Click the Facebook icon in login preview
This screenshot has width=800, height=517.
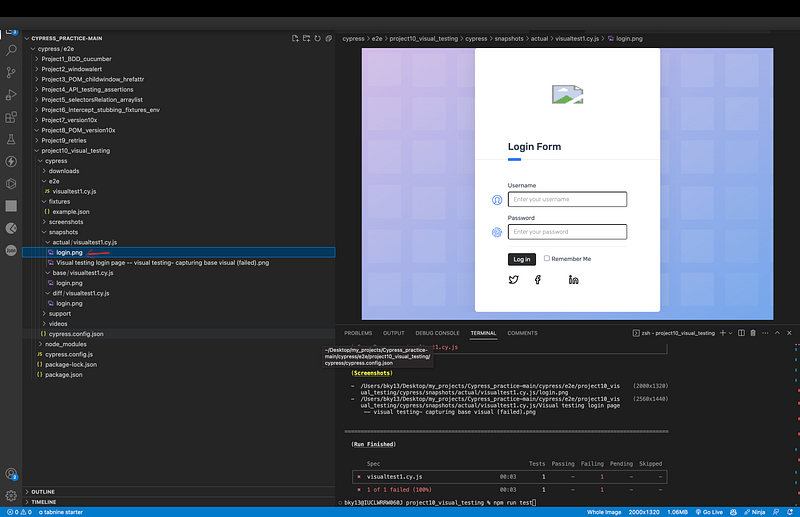click(538, 279)
